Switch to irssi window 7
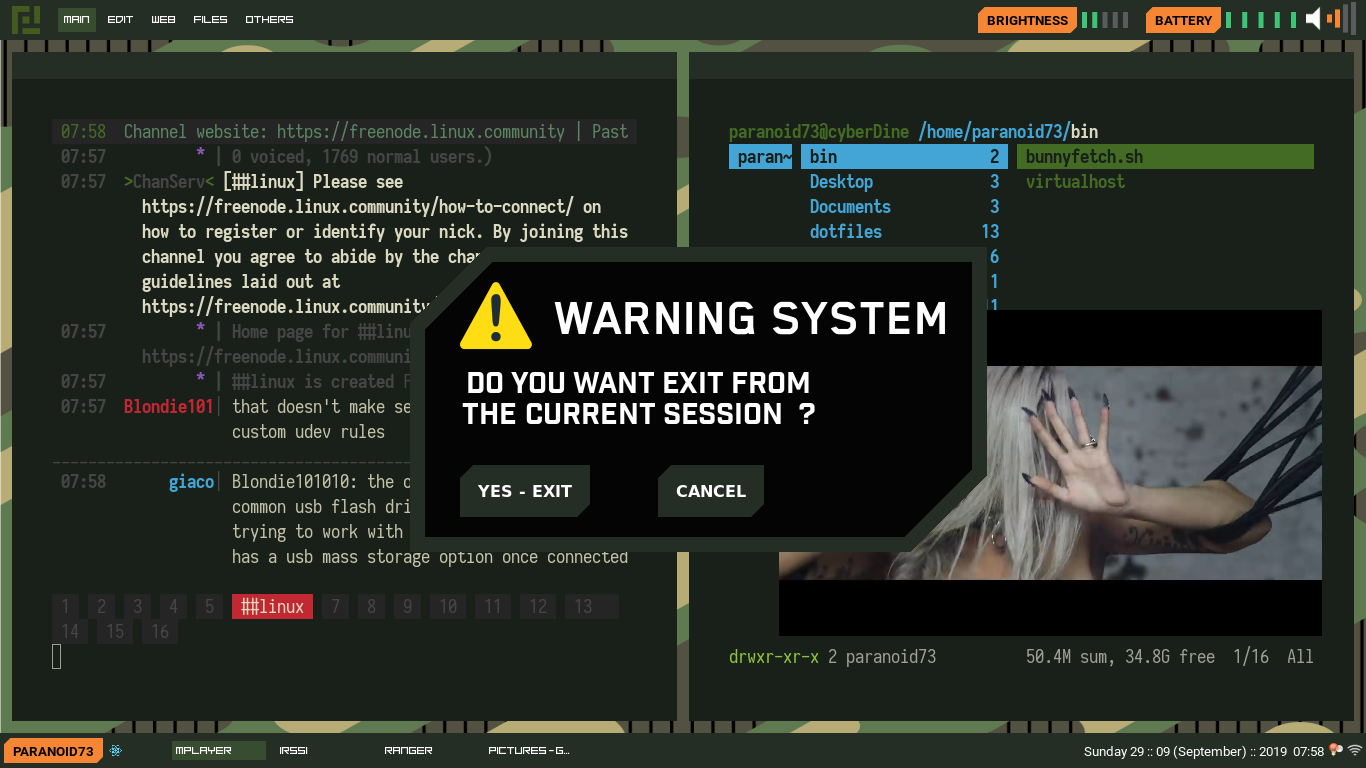The height and width of the screenshot is (768, 1366). (336, 606)
